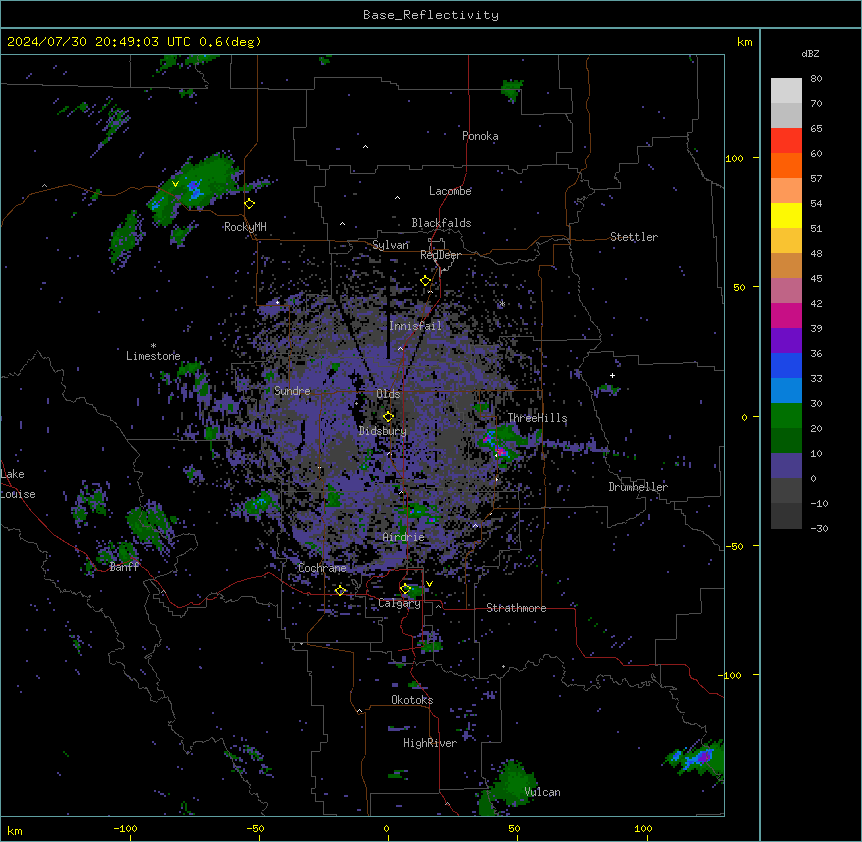Click yellow V marker in northwest storm cell
Screen dimensions: 862x842
(x=175, y=184)
